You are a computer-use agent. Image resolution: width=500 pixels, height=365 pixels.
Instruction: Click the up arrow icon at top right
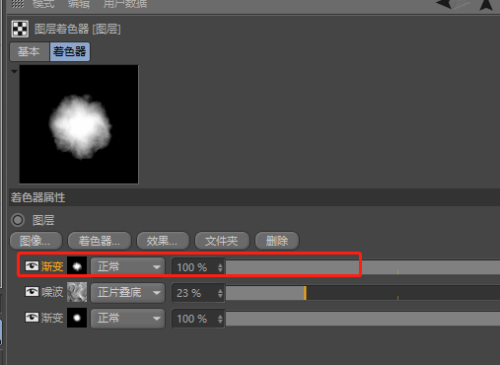click(486, 5)
